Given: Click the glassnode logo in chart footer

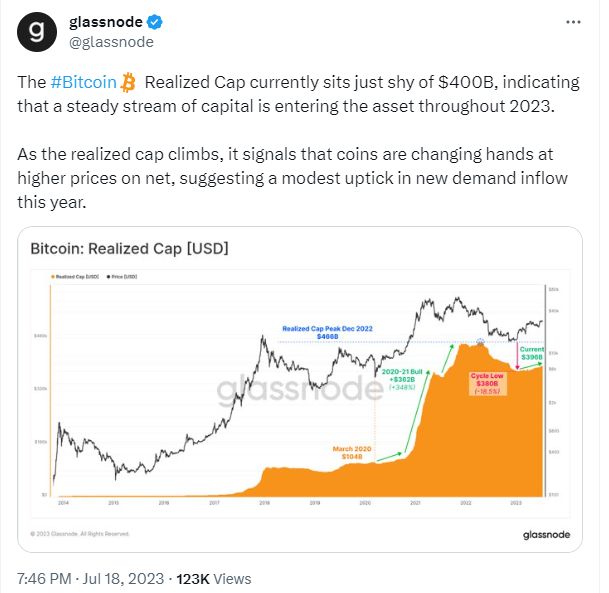Looking at the screenshot, I should (545, 534).
